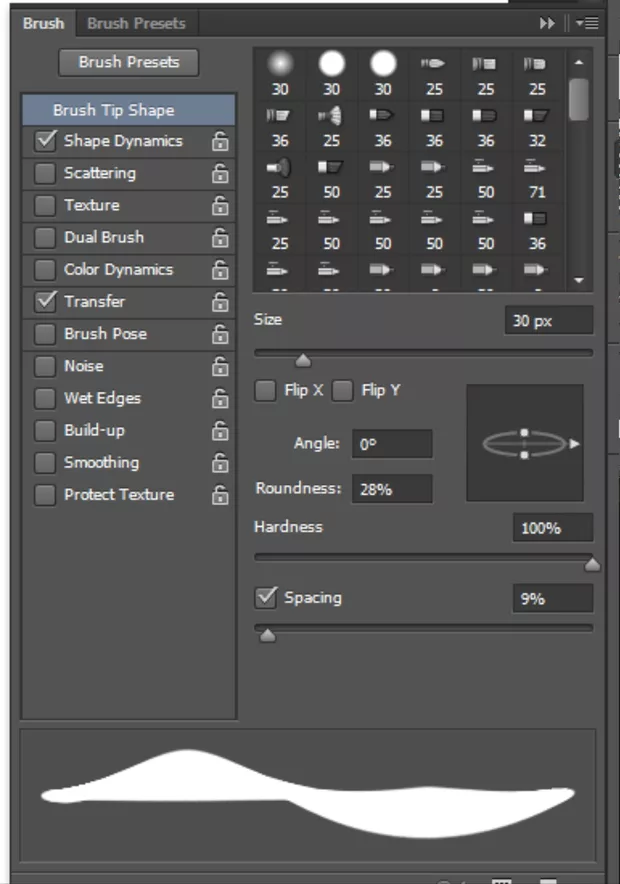Check the Flip X option
Screen dimensions: 620x884
265,391
